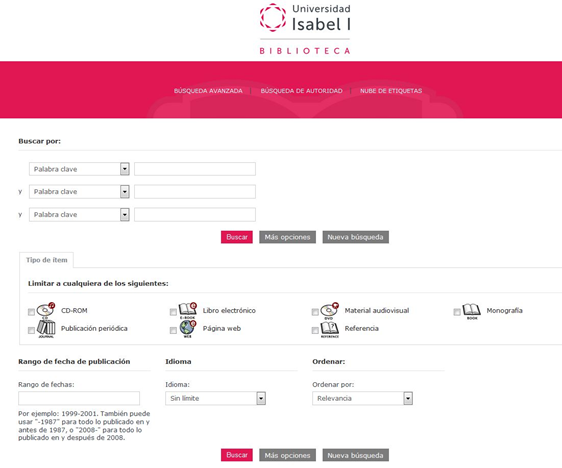Viewport: 562px width, 468px height.
Task: Click the bottom Nueva búsqueda button
Action: point(356,455)
